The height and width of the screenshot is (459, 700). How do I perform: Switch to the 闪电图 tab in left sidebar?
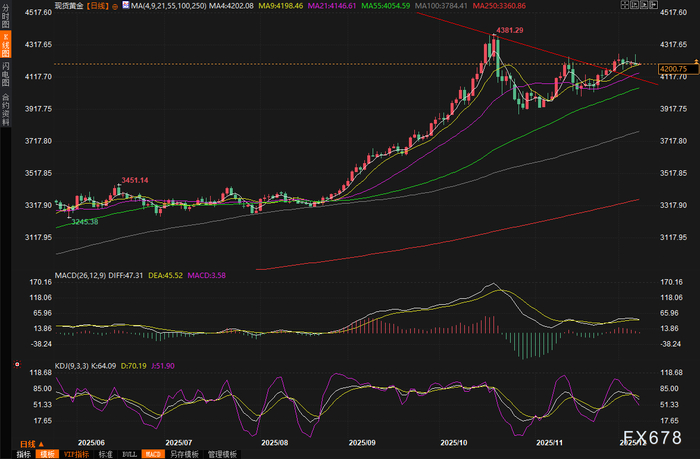pyautogui.click(x=5, y=74)
